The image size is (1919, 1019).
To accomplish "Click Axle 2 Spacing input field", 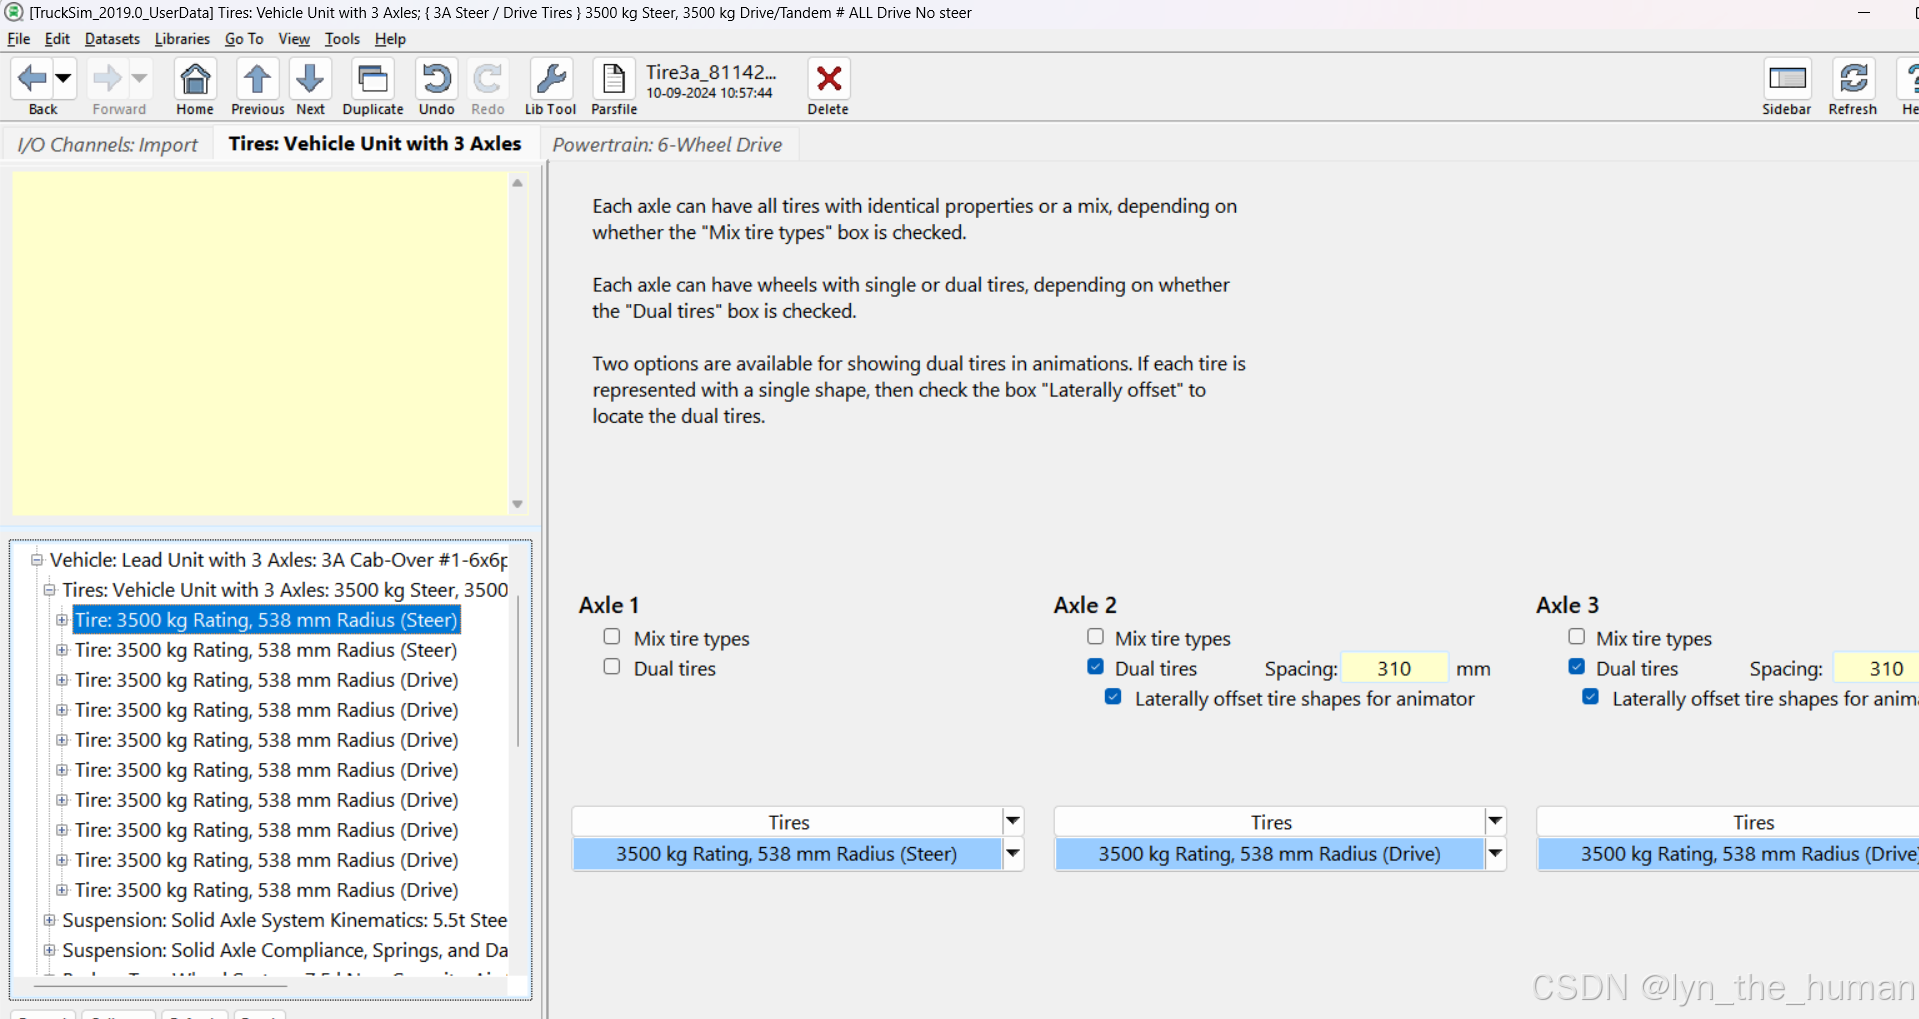I will tap(1394, 668).
